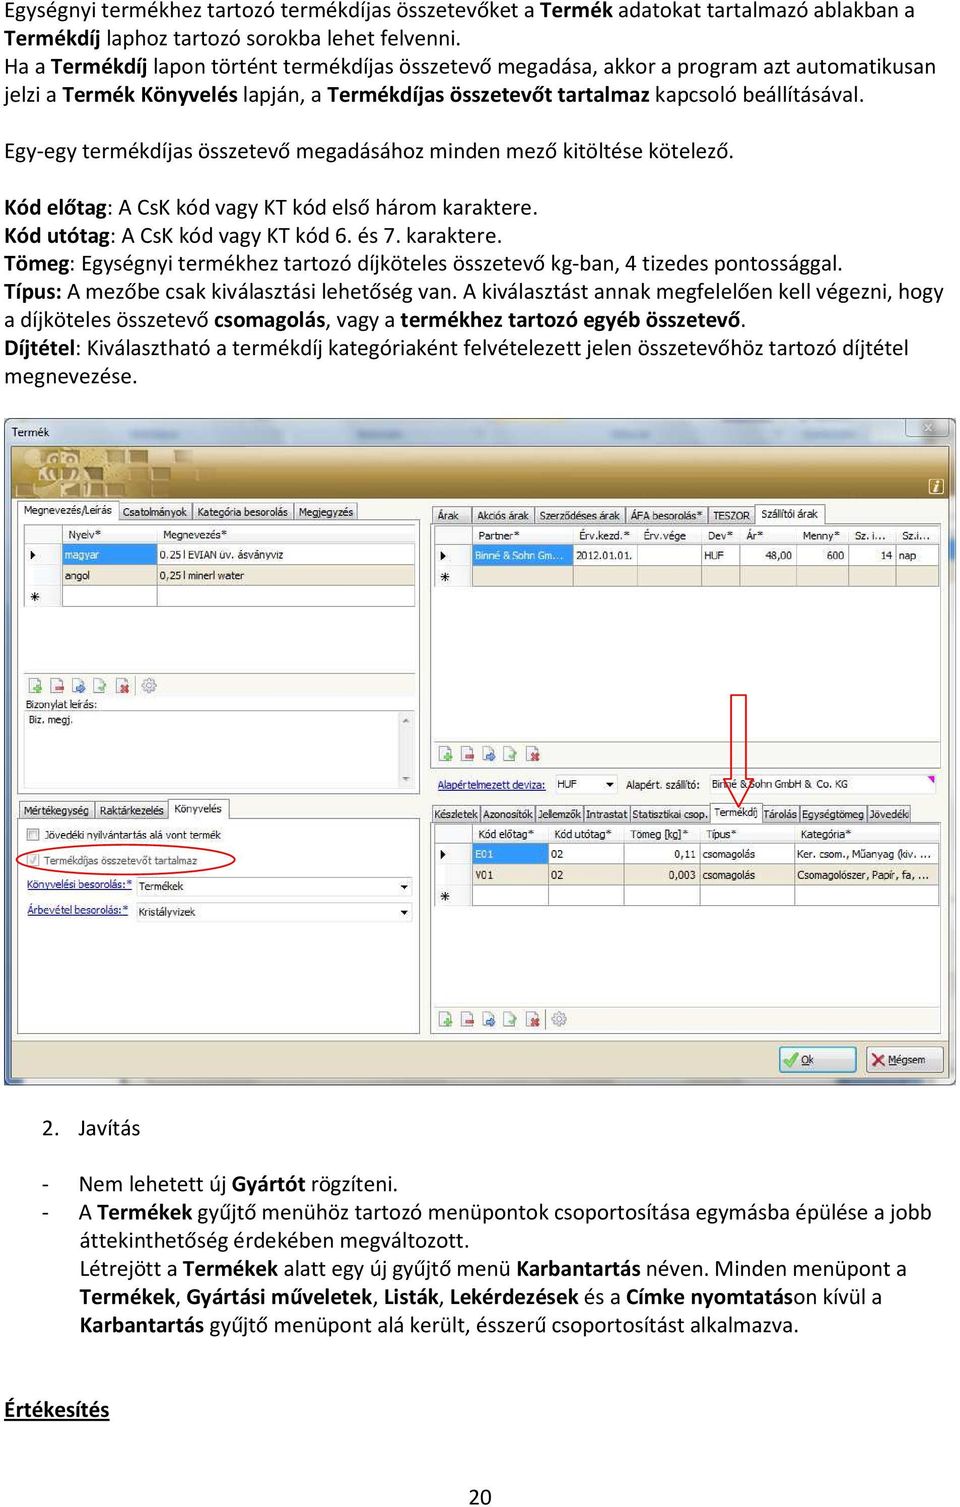Select the angol language cell
The image size is (960, 1507).
click(109, 576)
